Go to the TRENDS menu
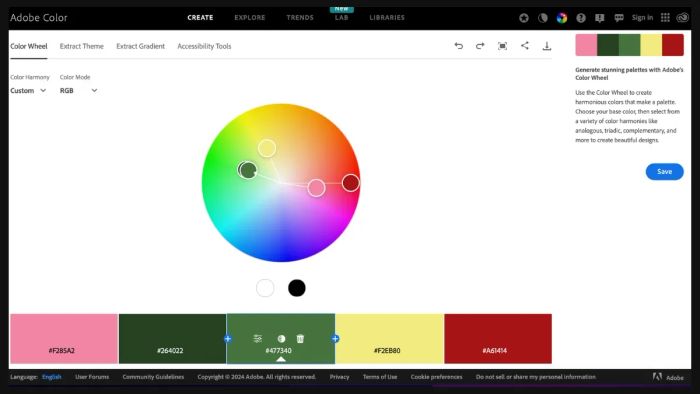The height and width of the screenshot is (394, 700). (300, 17)
